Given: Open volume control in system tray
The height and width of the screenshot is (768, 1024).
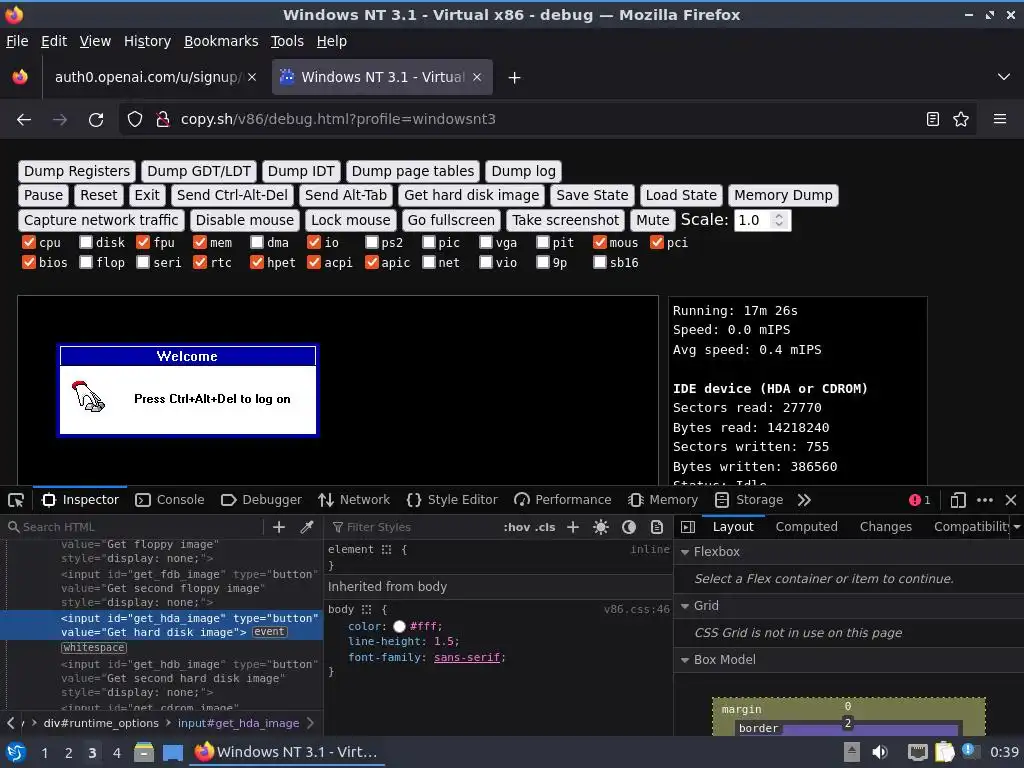Looking at the screenshot, I should point(880,752).
